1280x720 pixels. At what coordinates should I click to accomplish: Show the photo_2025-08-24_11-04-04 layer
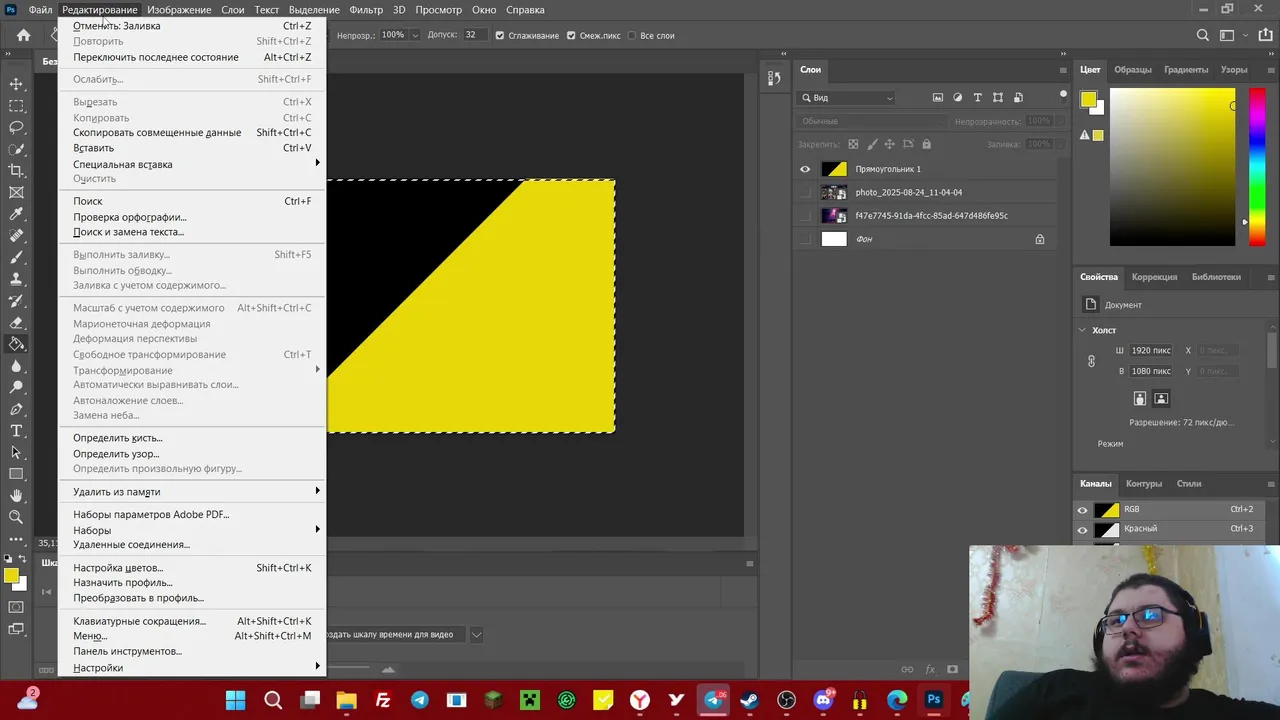(805, 192)
